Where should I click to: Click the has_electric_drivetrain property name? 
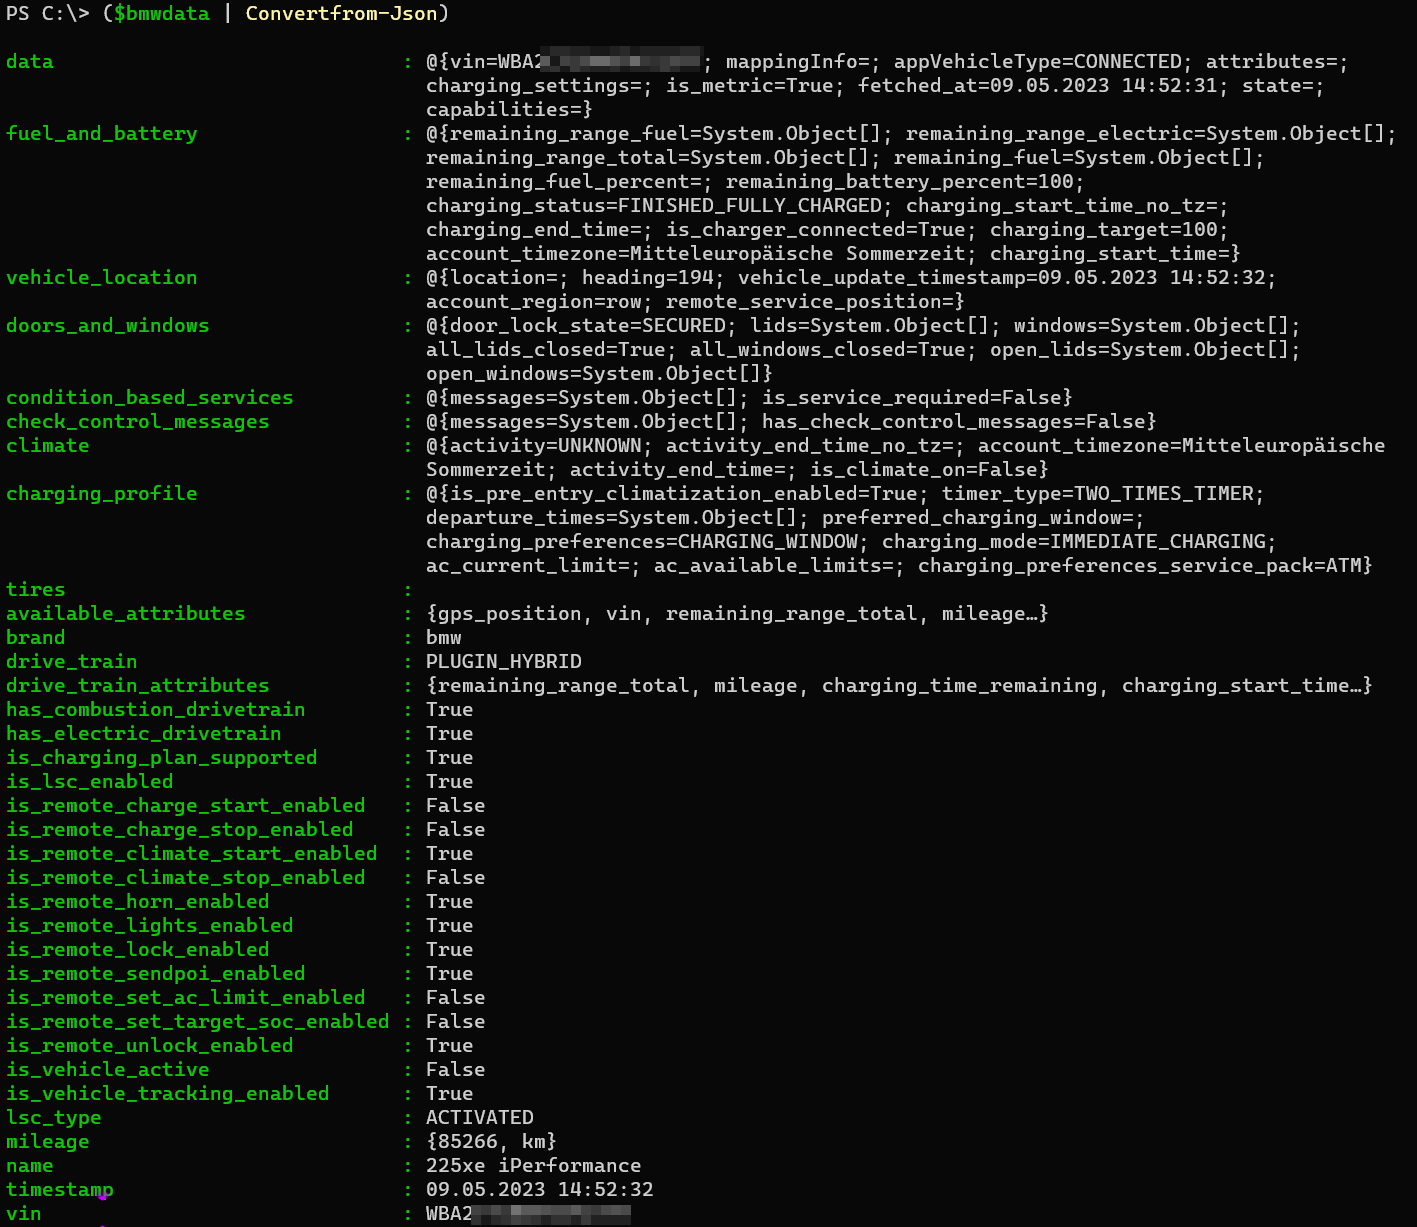pos(144,733)
